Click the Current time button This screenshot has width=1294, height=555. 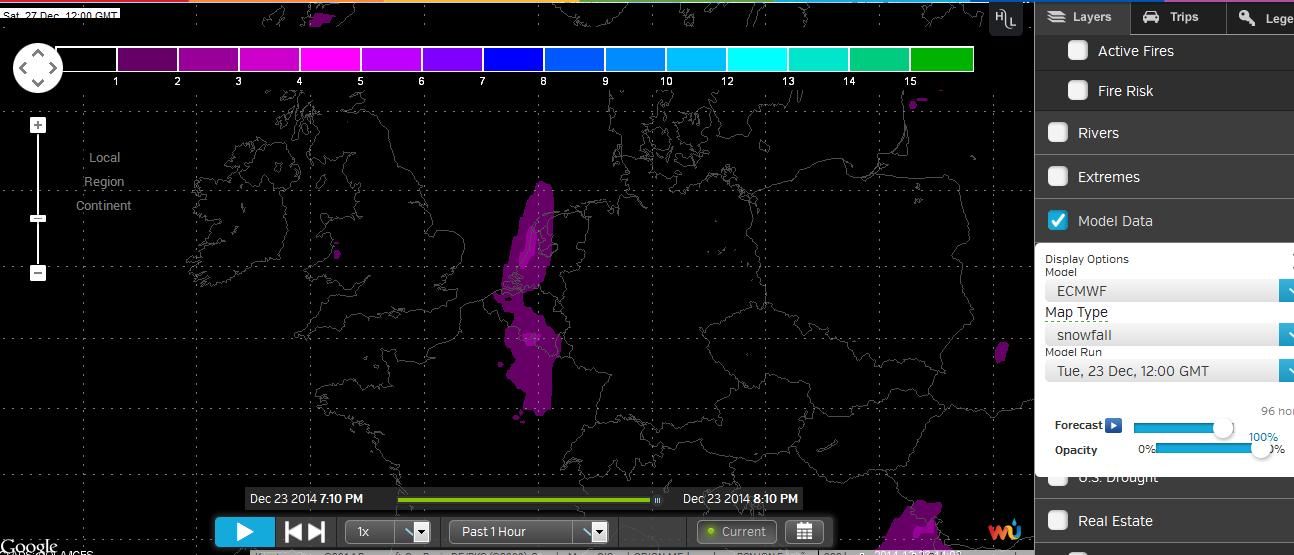pos(736,531)
